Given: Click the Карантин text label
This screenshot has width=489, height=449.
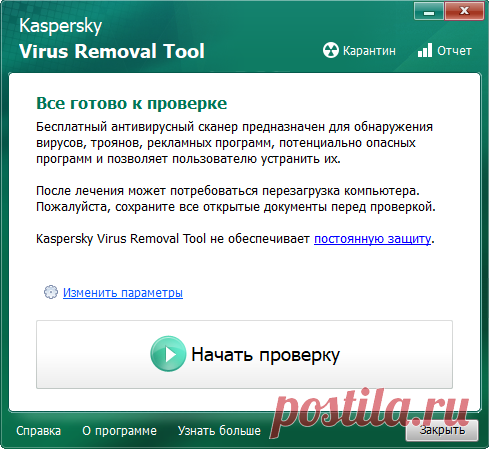Looking at the screenshot, I should coord(369,51).
